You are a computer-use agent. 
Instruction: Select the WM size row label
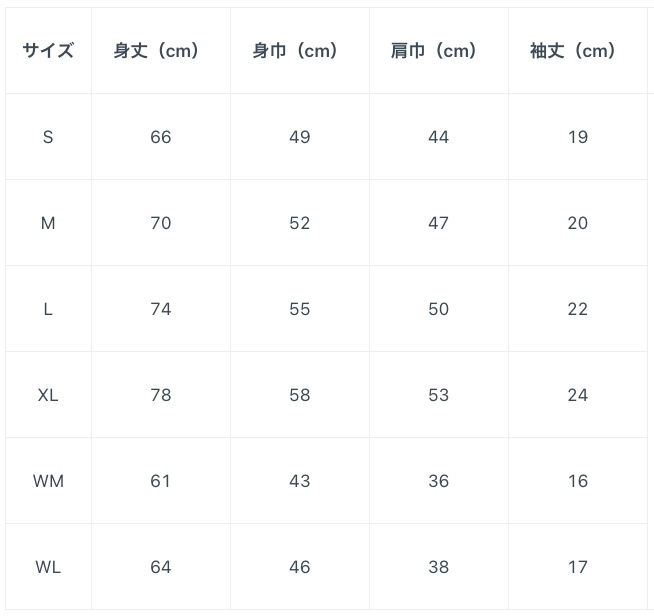click(48, 481)
